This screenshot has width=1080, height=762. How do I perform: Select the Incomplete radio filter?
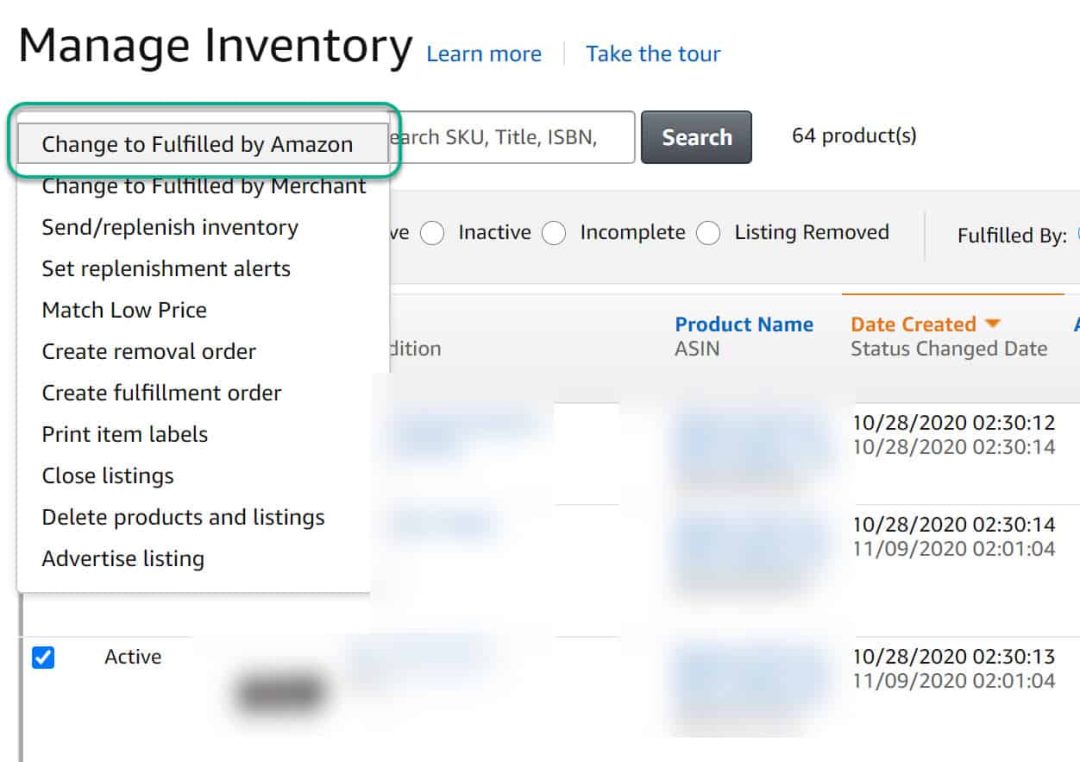tap(554, 233)
